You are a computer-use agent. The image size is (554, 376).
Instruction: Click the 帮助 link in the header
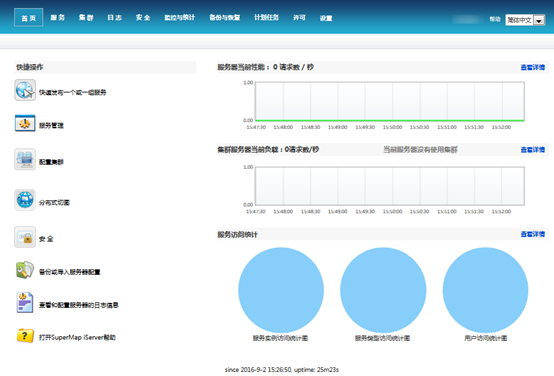point(495,19)
